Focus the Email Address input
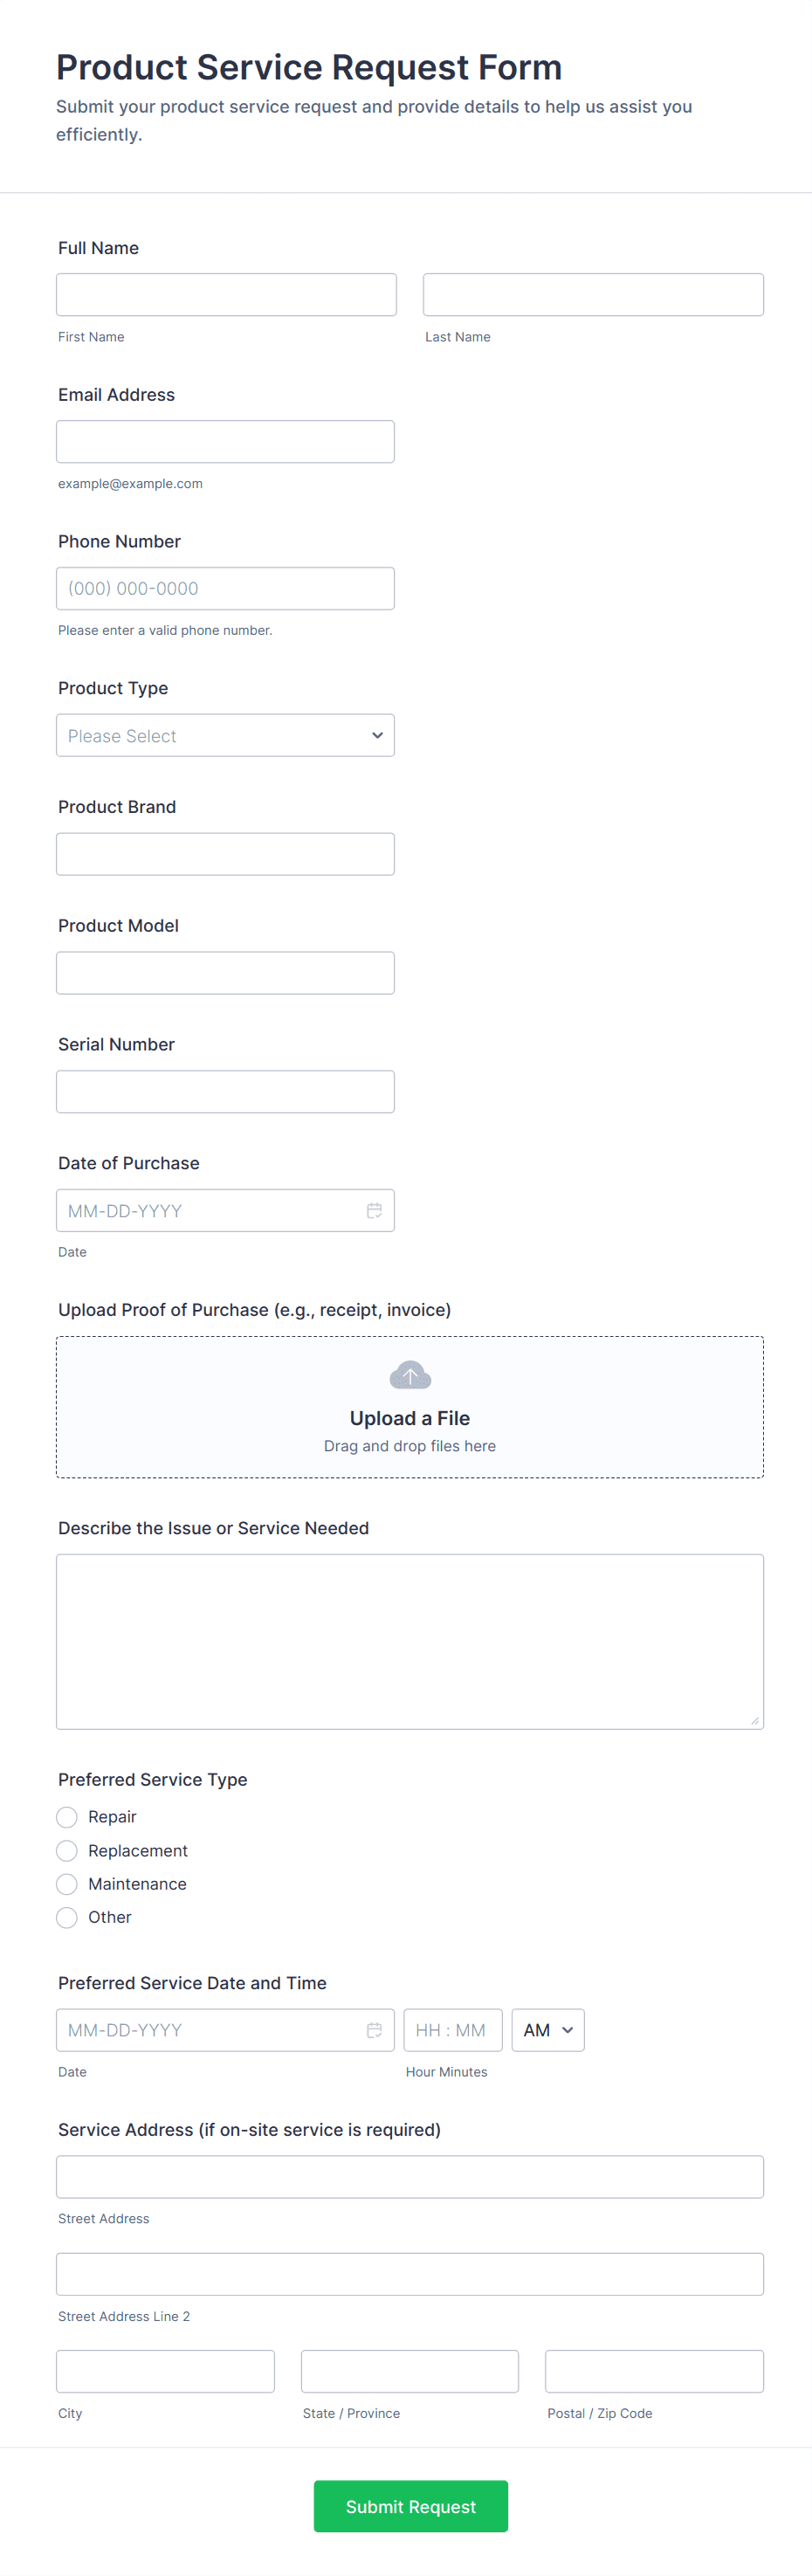This screenshot has height=2576, width=812. (x=225, y=441)
